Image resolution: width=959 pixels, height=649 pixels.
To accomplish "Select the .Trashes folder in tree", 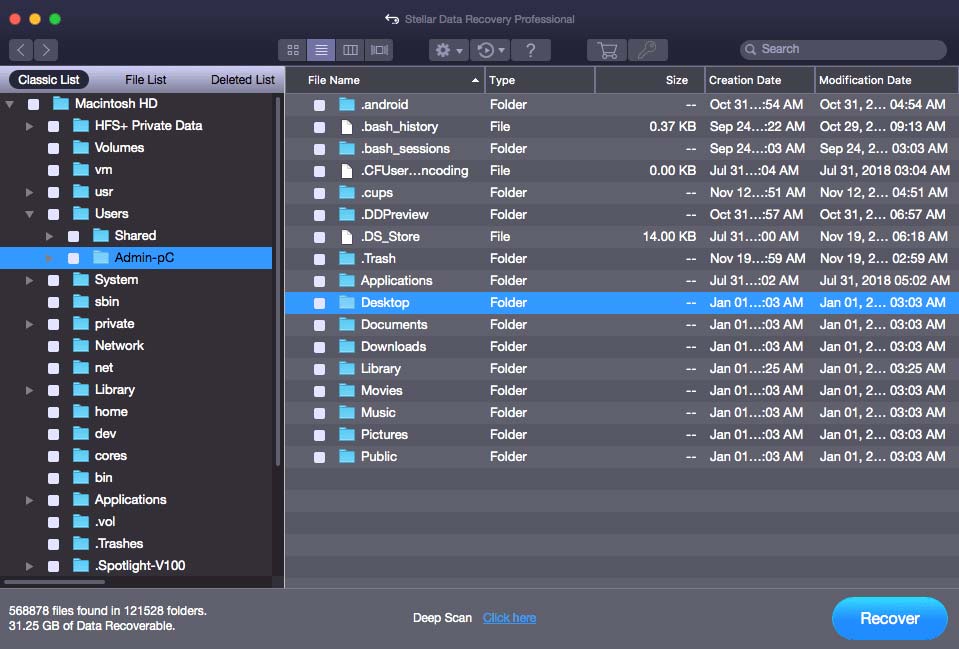I will (x=119, y=544).
